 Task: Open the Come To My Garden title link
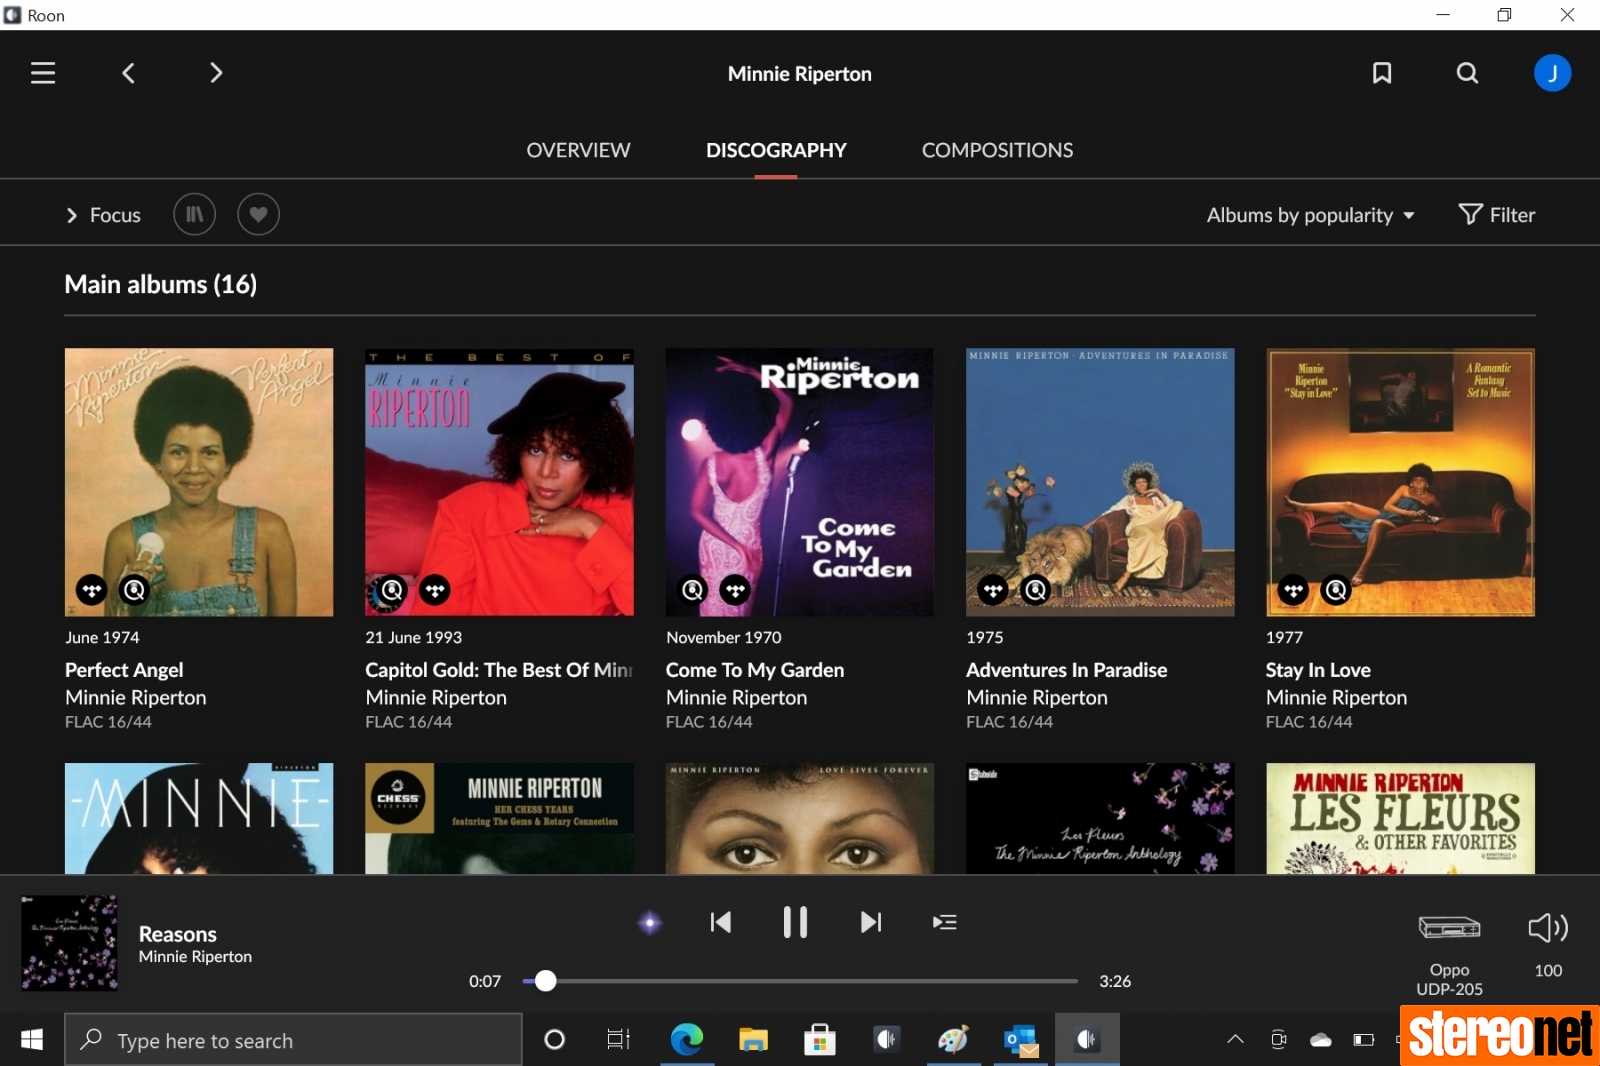[755, 670]
